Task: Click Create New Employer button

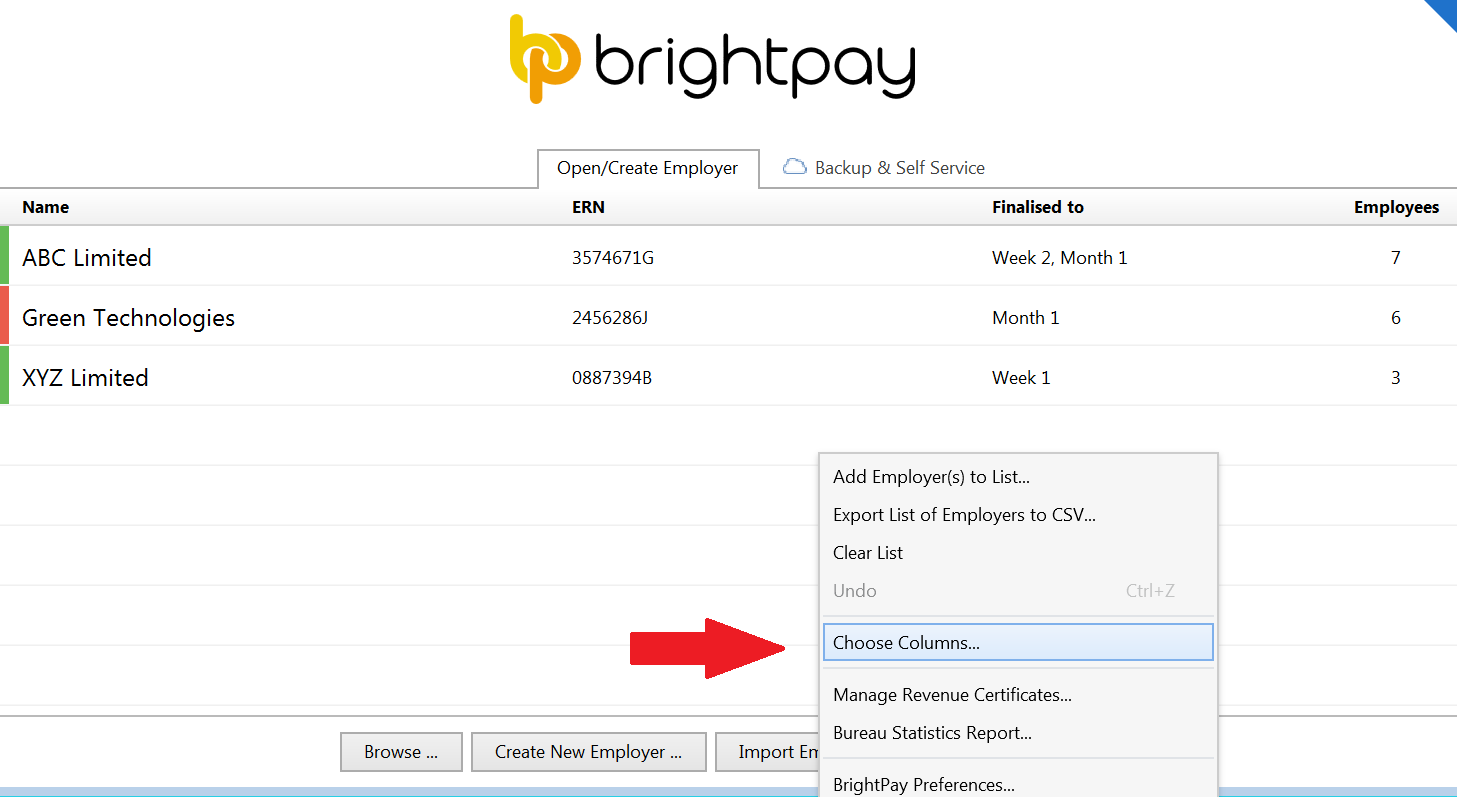Action: tap(588, 752)
